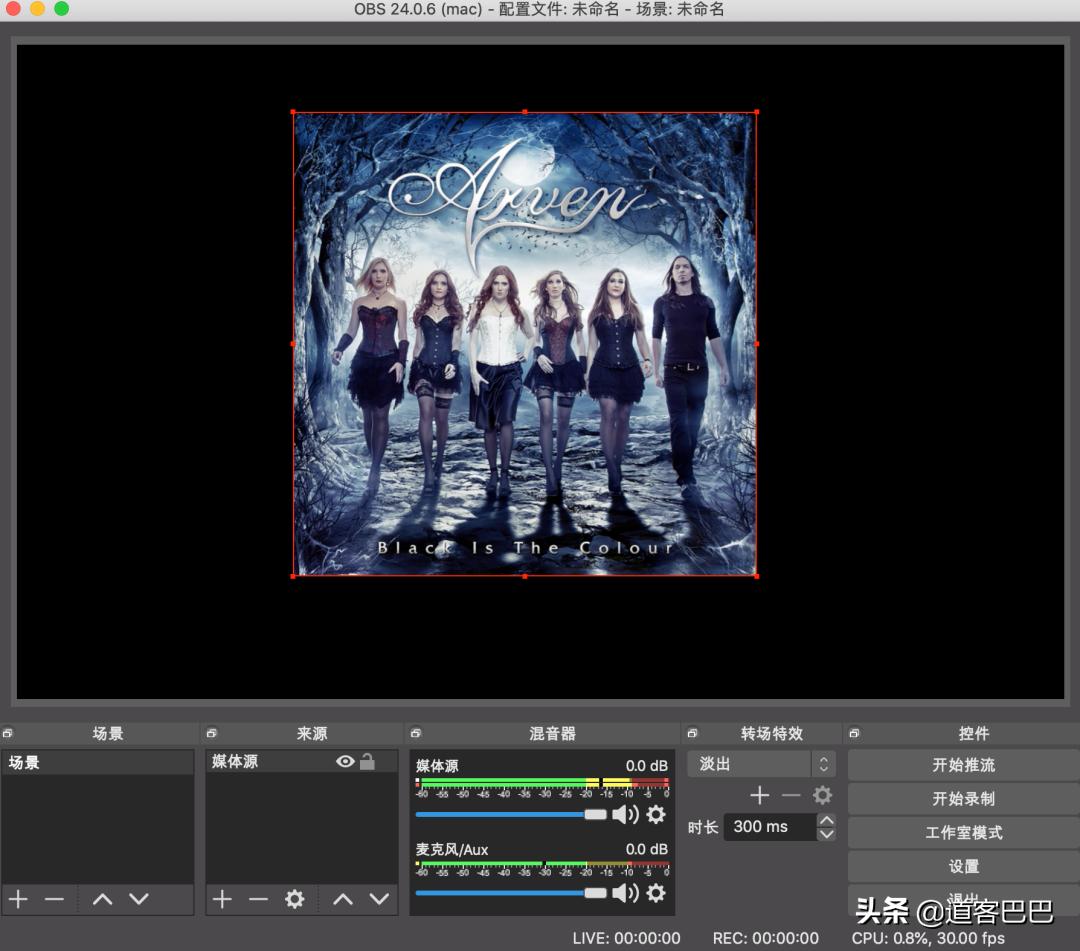1080x951 pixels.
Task: Move scene up with arrow
Action: point(103,899)
